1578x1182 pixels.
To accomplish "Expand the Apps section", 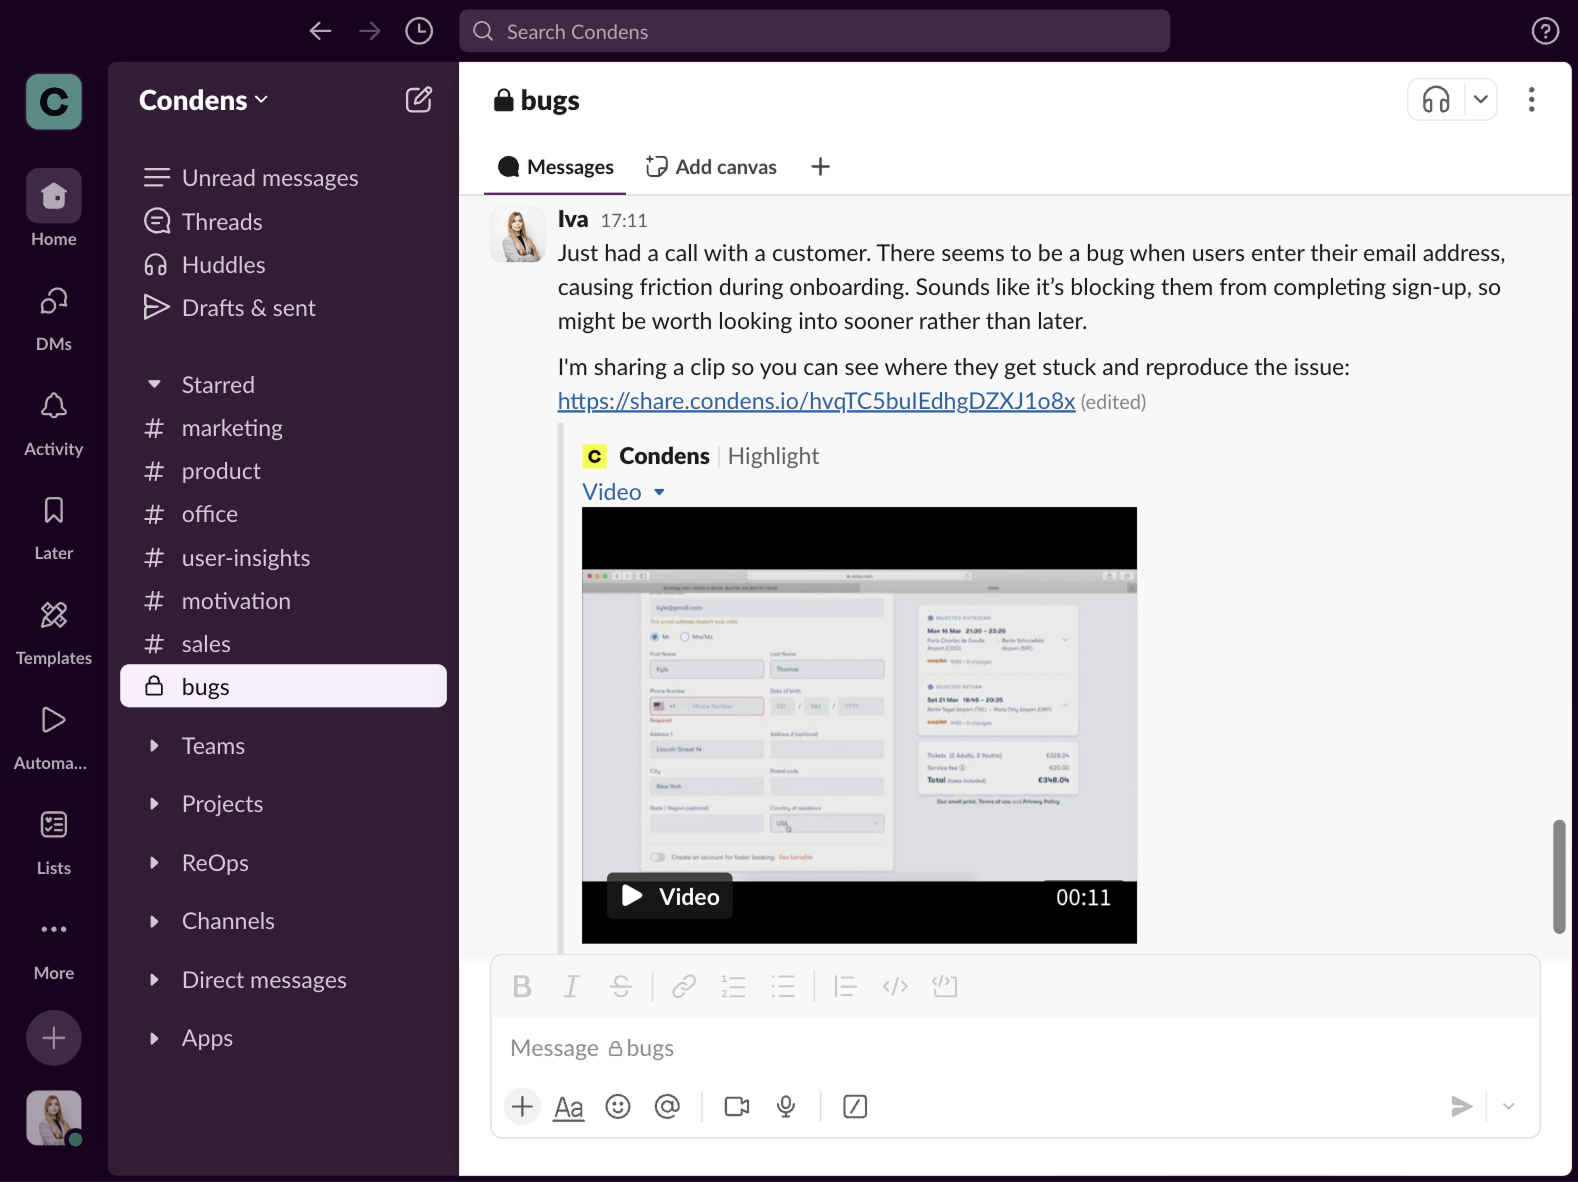I will (154, 1038).
